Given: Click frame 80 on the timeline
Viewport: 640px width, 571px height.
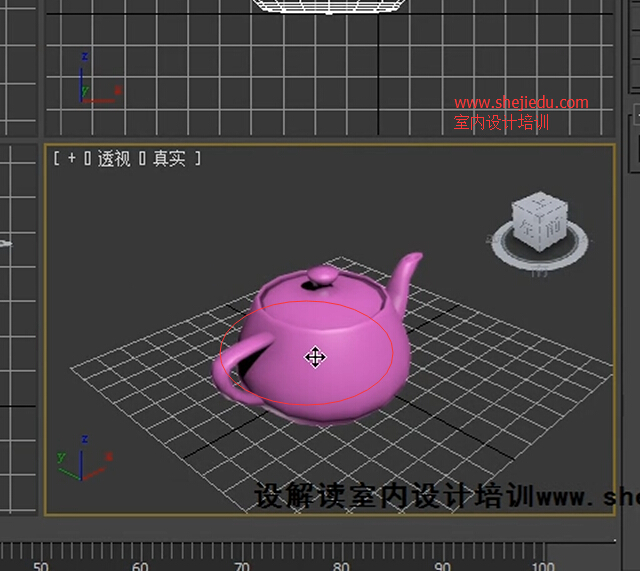Looking at the screenshot, I should (341, 567).
